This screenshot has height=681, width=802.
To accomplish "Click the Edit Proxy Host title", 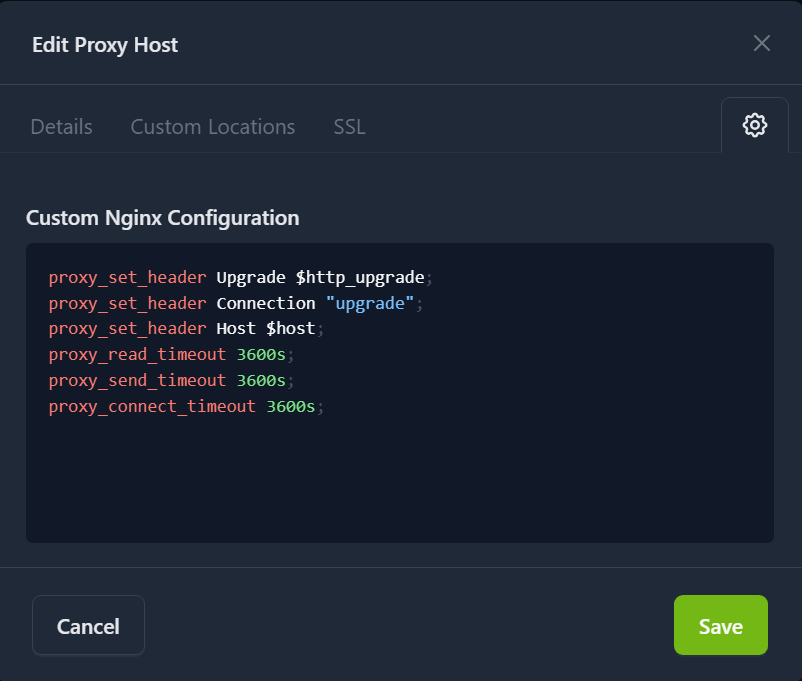I will [x=105, y=44].
